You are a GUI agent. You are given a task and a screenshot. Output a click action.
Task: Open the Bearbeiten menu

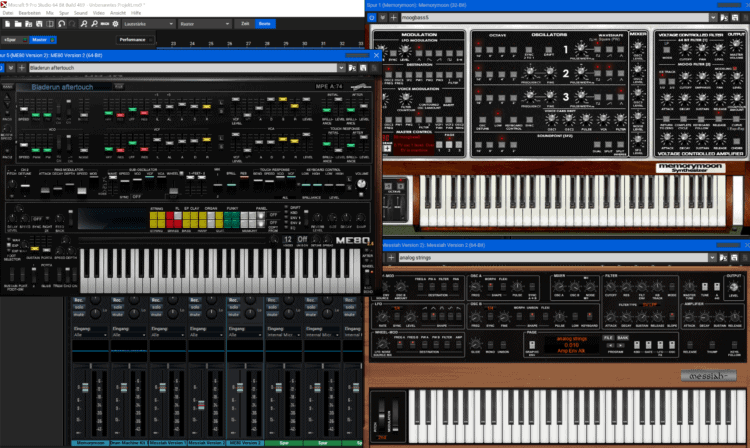pyautogui.click(x=29, y=13)
